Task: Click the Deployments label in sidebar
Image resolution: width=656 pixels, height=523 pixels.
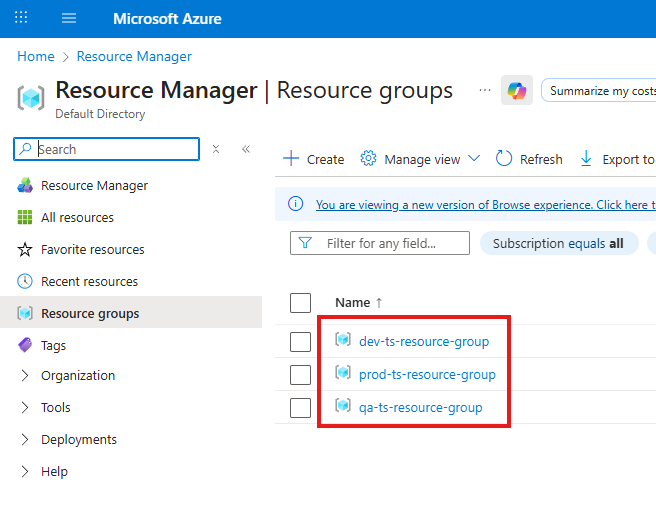Action: coord(79,440)
